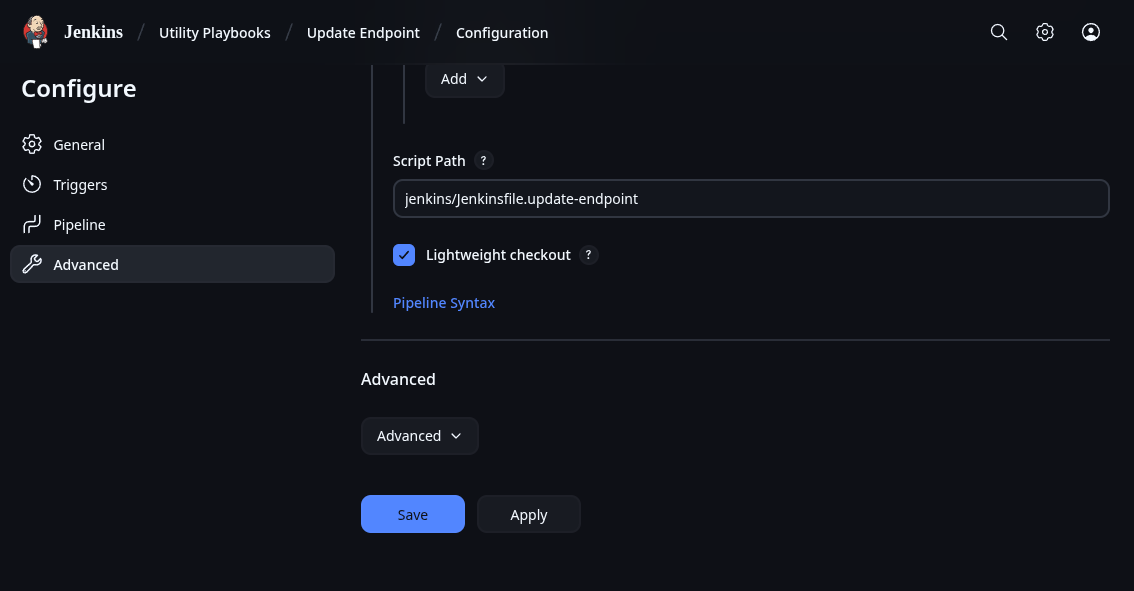Viewport: 1134px width, 591px height.
Task: Show help for Lightweight checkout
Action: (x=589, y=255)
